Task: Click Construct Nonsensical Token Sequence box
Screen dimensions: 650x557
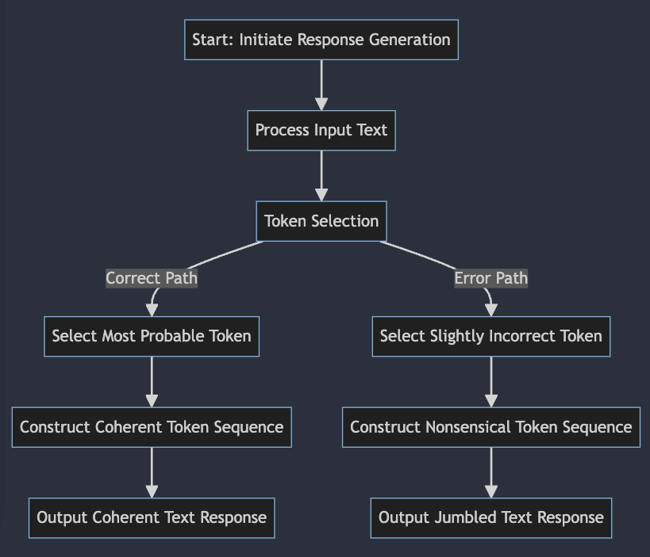Action: (x=491, y=427)
